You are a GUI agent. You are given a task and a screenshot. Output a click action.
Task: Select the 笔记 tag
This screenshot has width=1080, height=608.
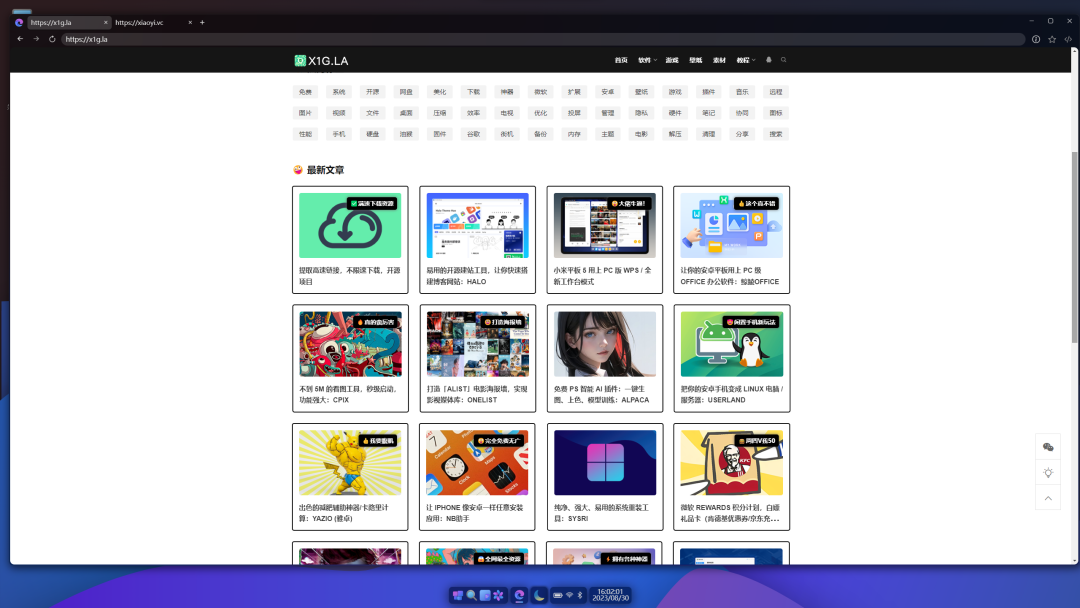click(708, 113)
